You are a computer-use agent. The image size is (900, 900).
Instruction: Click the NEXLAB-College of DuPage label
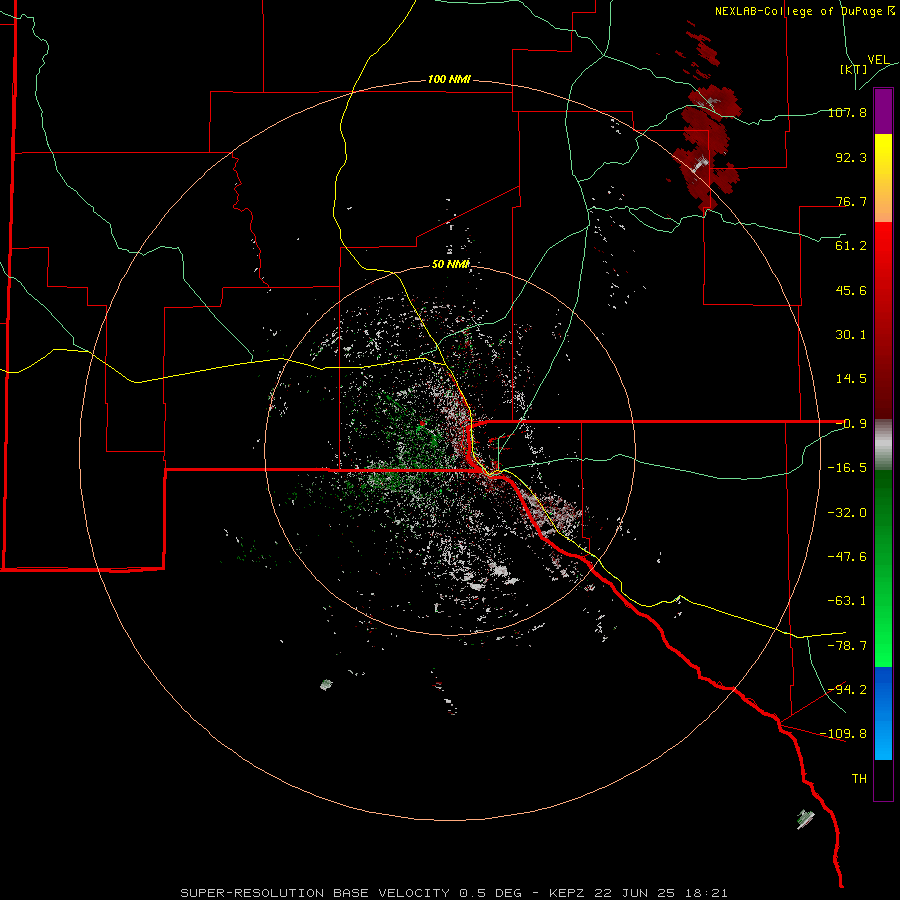(x=805, y=11)
